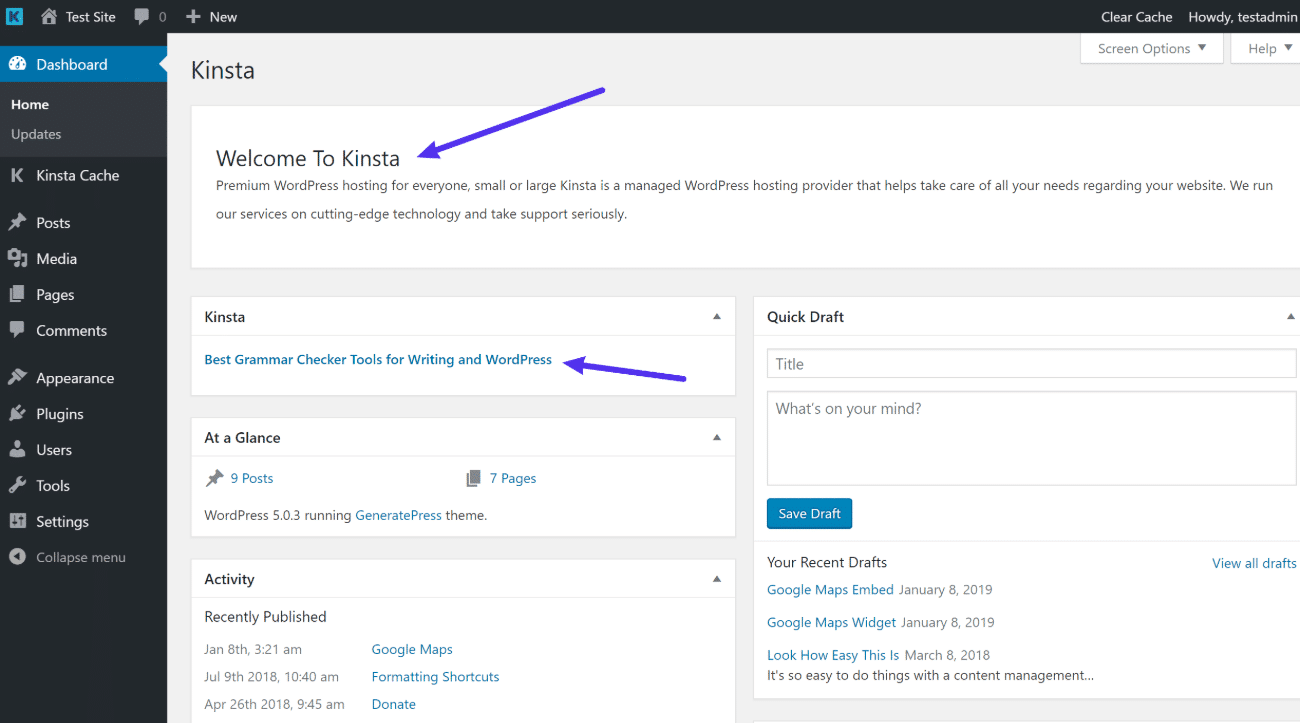Open the Howdy testadmin account menu

click(x=1242, y=16)
